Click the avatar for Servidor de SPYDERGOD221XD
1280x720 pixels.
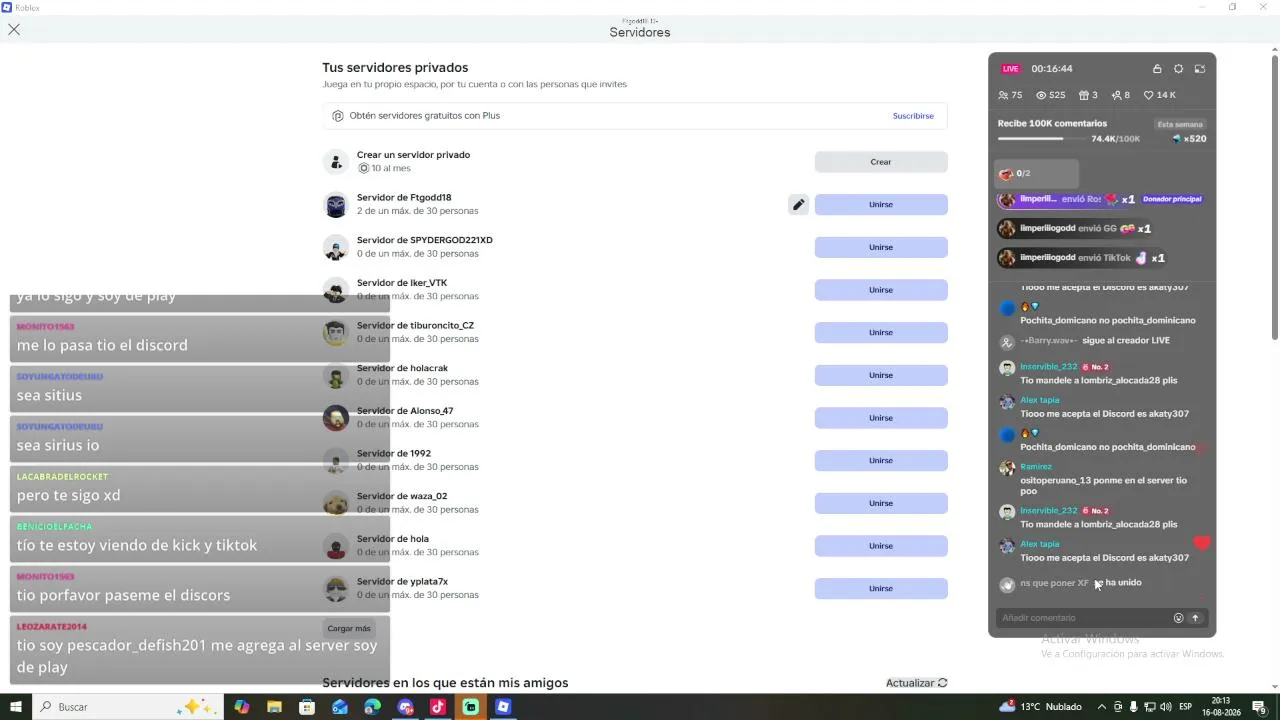pos(336,248)
